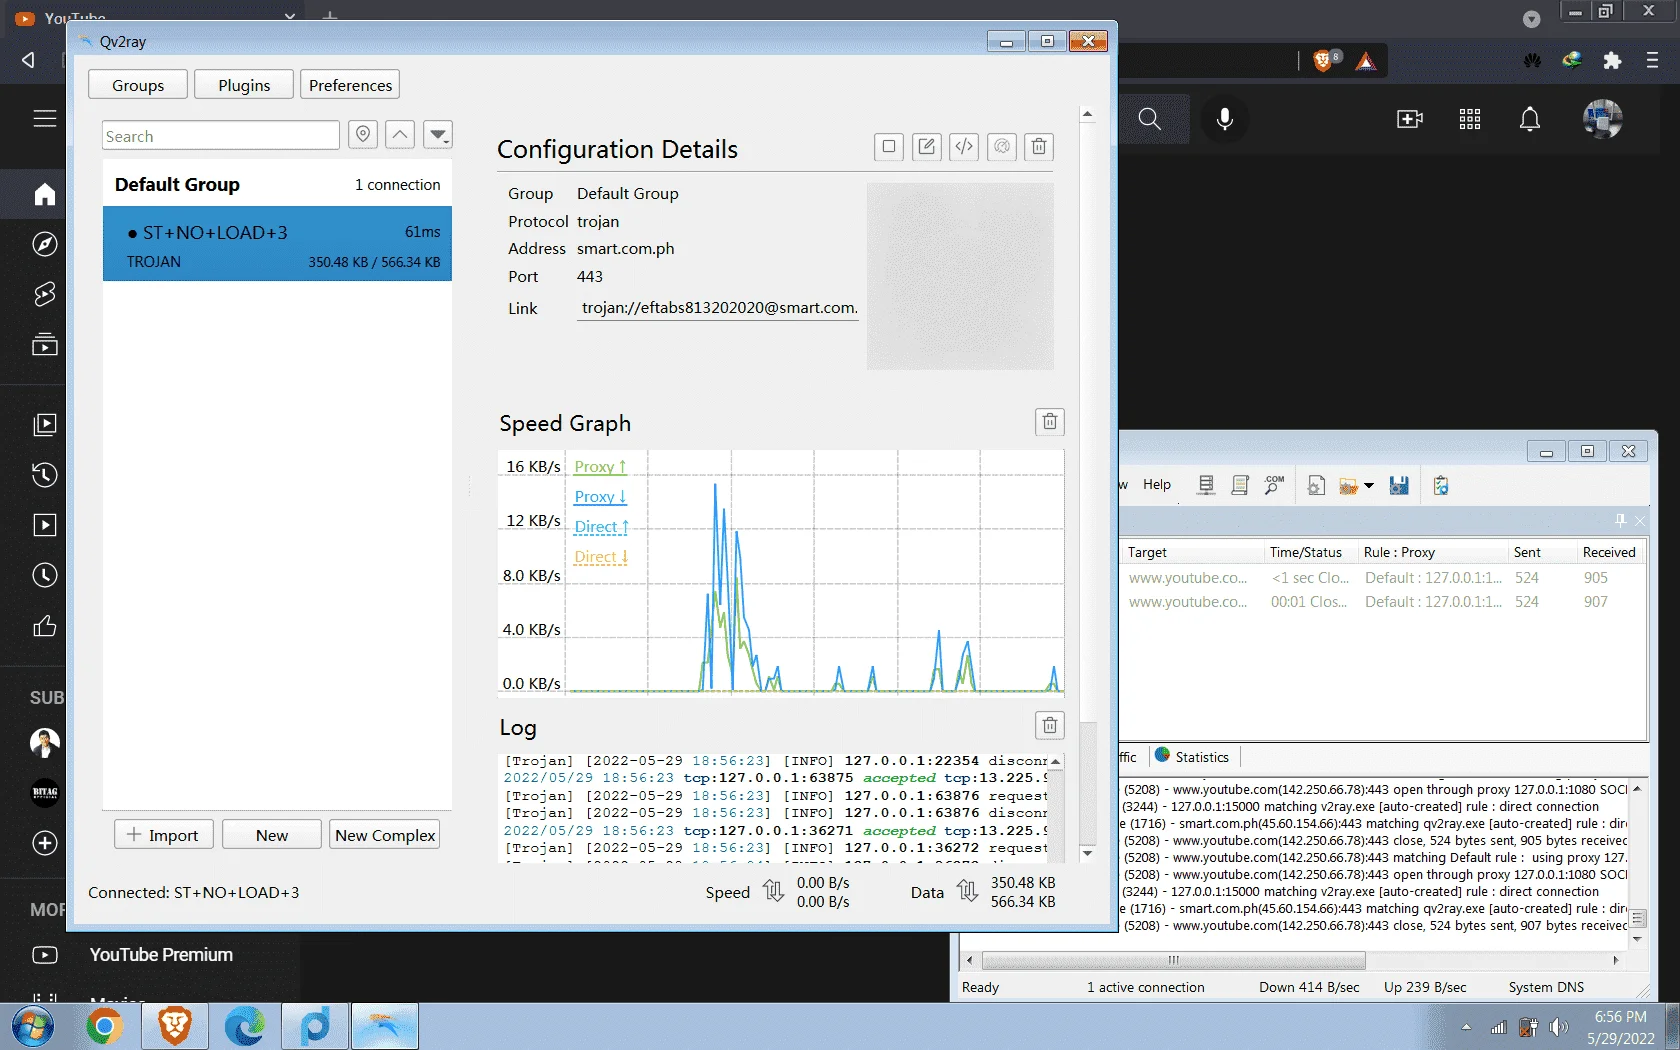Click the edit connection pencil icon
Viewport: 1680px width, 1050px height.
pos(927,147)
